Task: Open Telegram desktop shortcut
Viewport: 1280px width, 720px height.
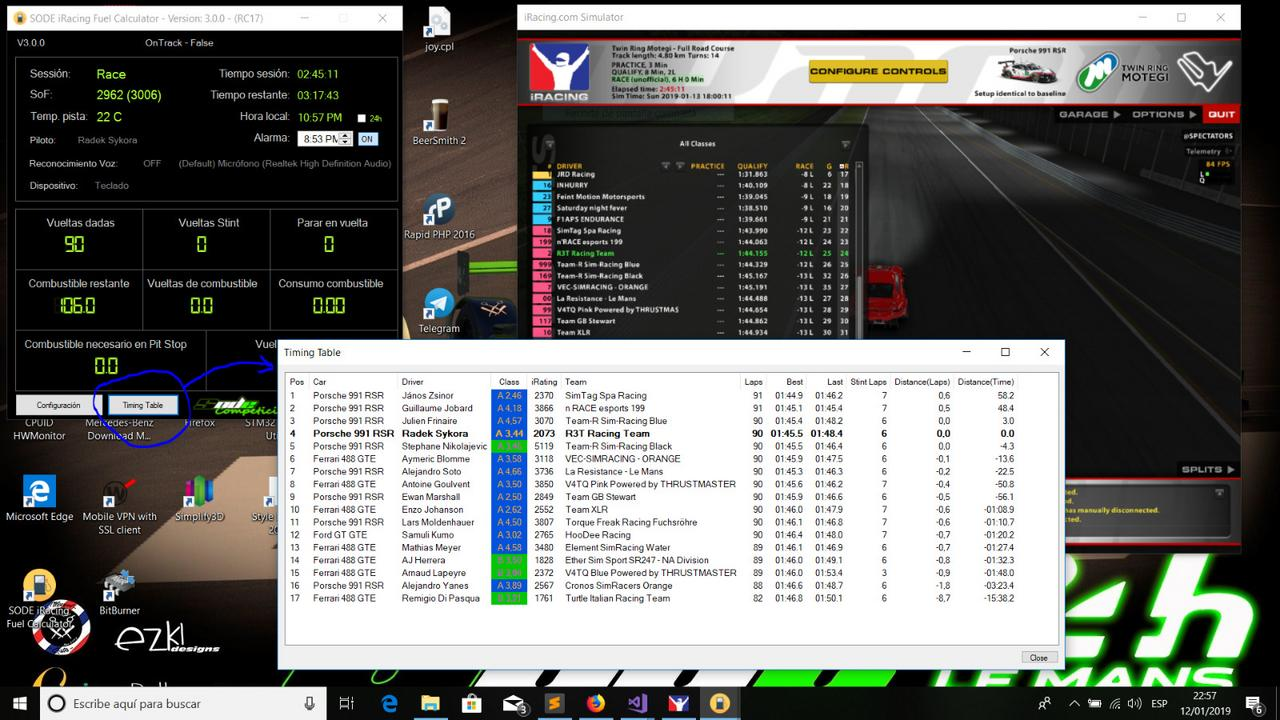Action: click(x=439, y=311)
